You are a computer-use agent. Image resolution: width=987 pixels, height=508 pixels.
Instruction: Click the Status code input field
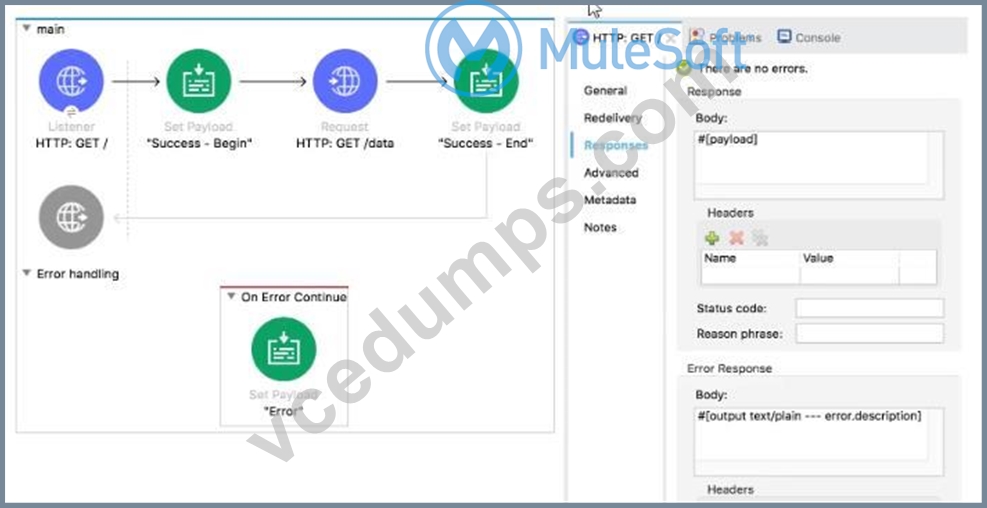pyautogui.click(x=869, y=308)
